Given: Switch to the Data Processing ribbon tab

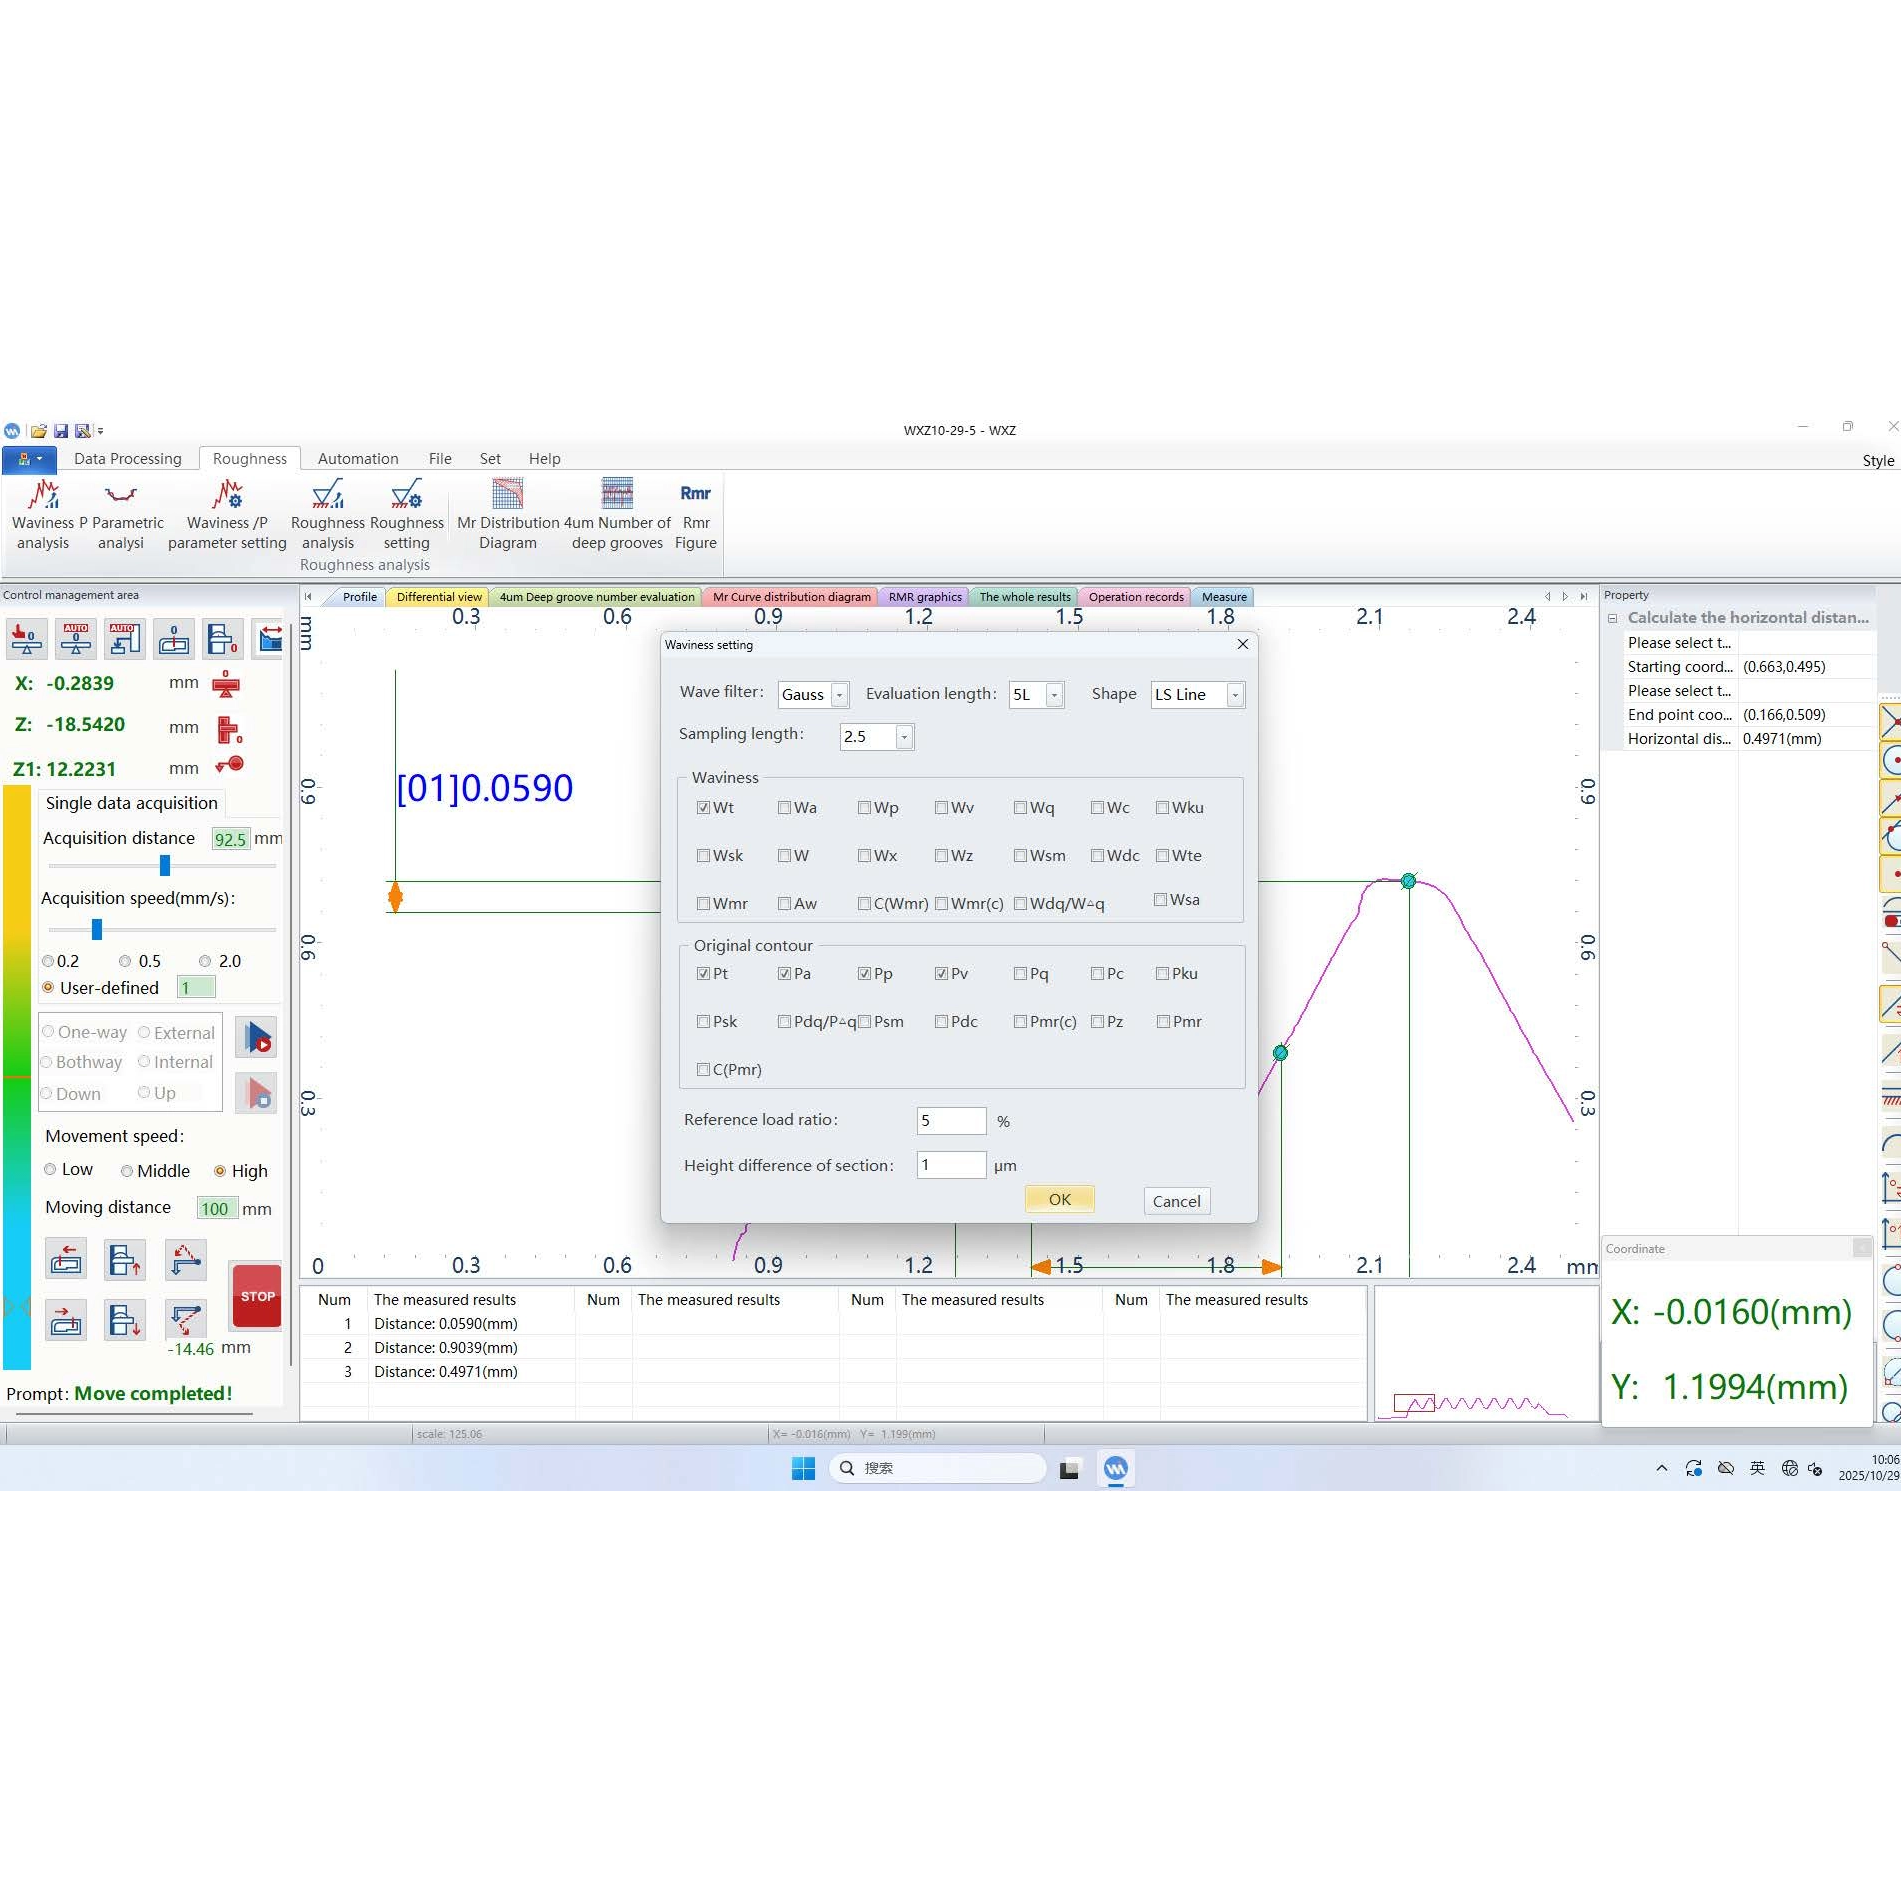Looking at the screenshot, I should [128, 459].
